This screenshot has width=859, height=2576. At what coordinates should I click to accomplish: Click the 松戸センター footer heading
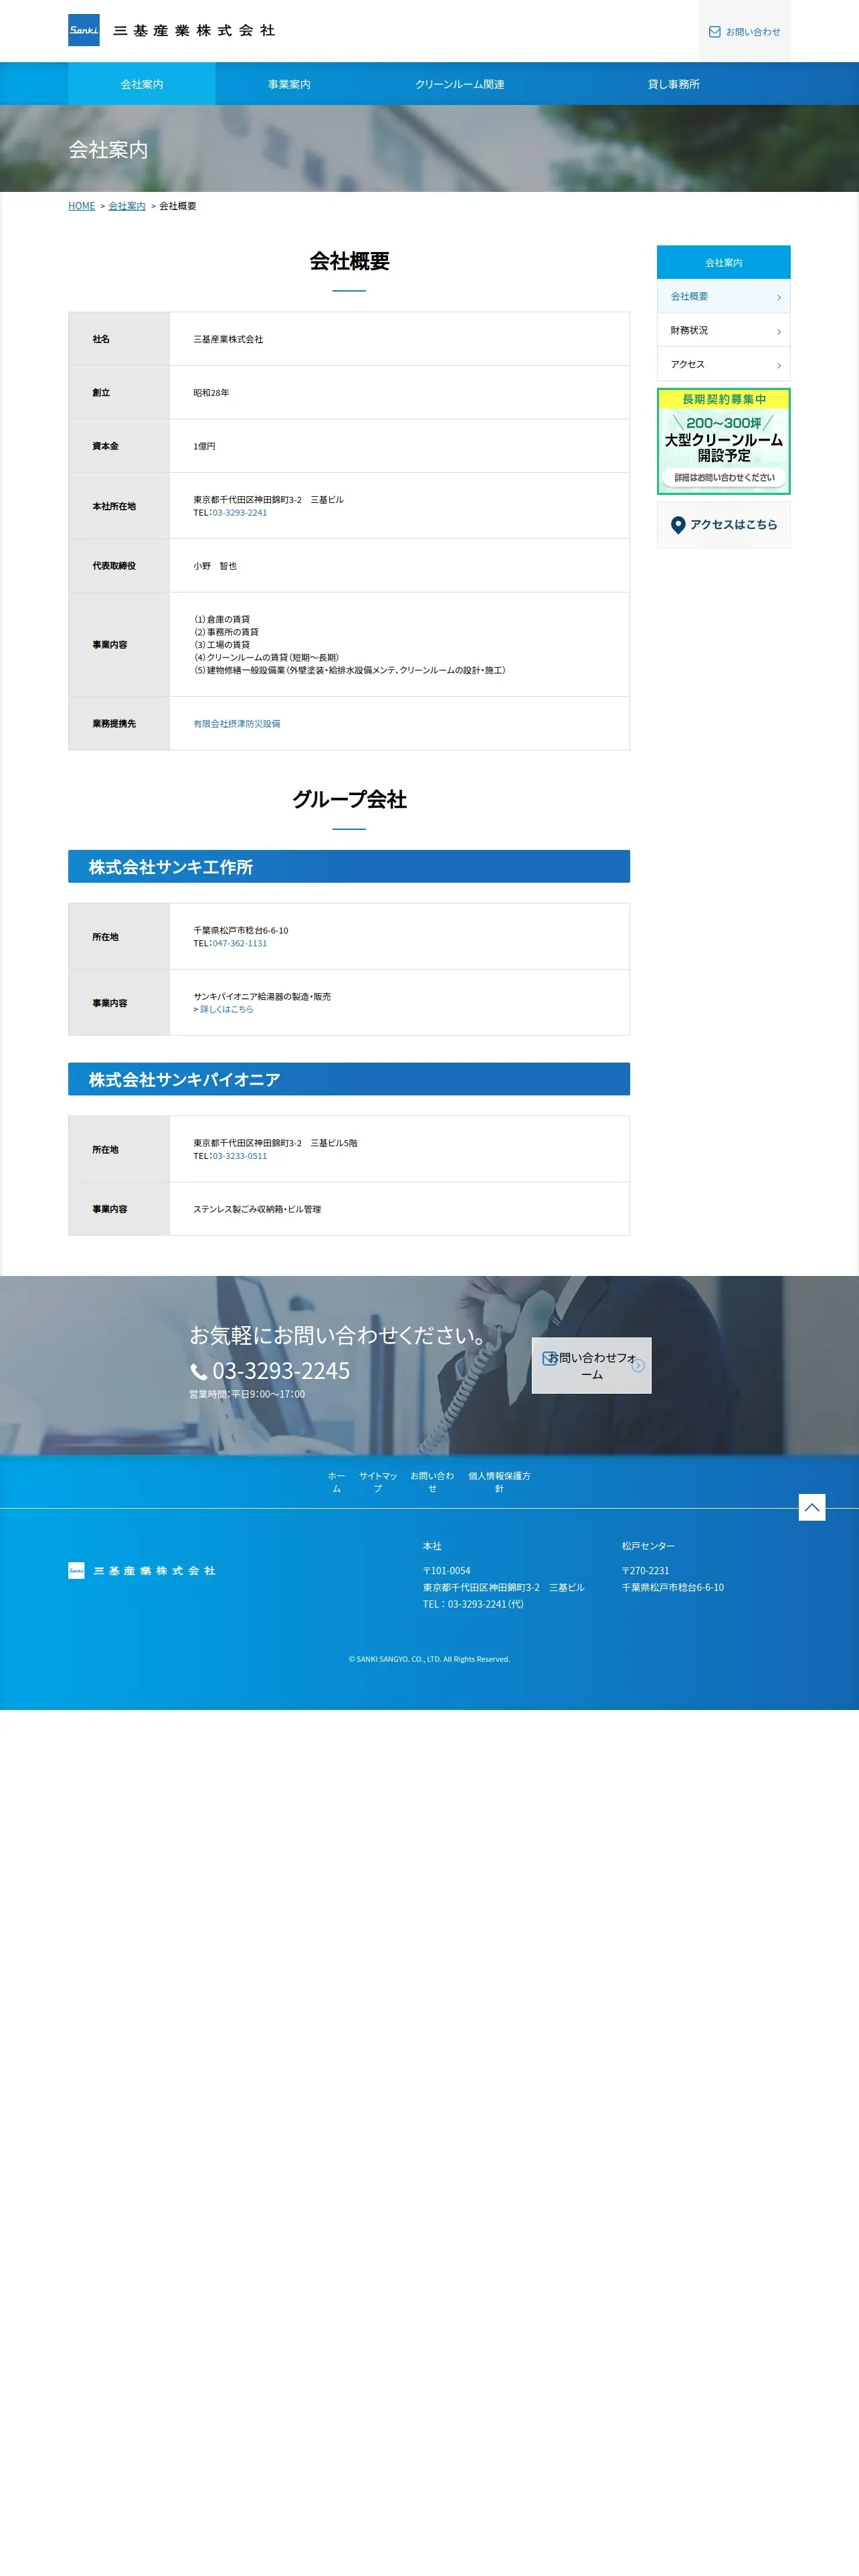click(x=648, y=1546)
